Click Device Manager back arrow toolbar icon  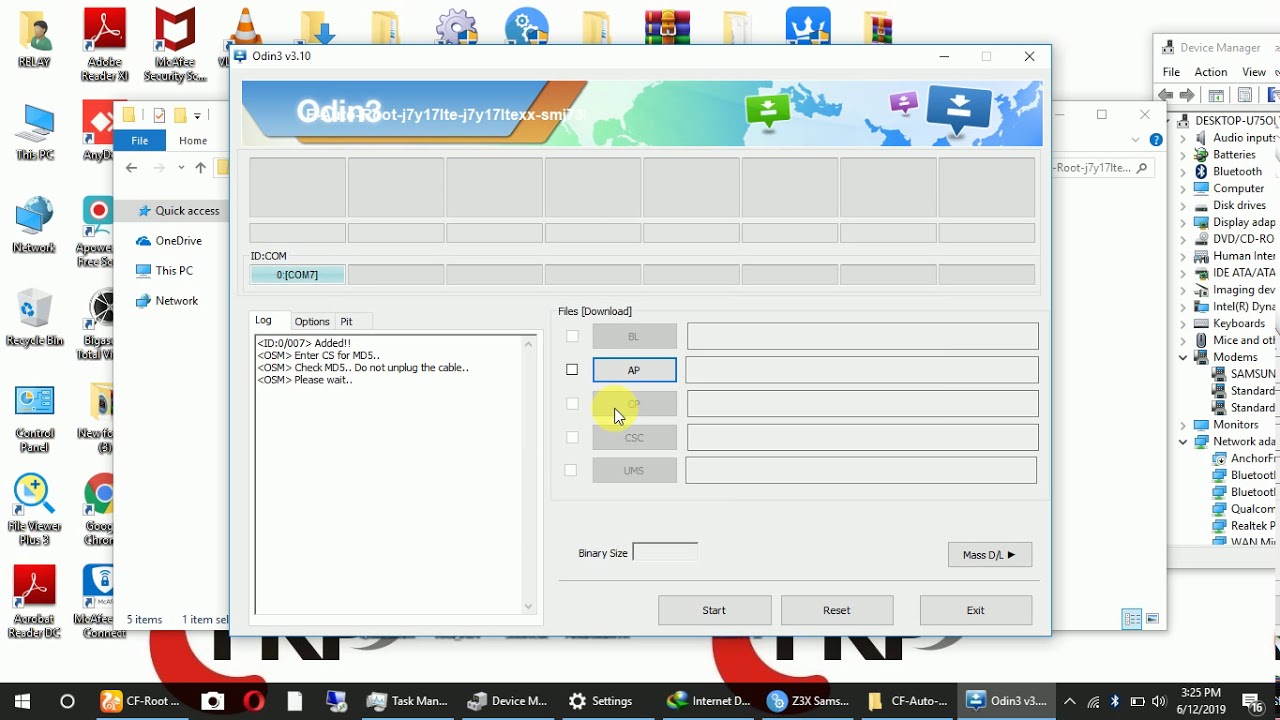1166,95
